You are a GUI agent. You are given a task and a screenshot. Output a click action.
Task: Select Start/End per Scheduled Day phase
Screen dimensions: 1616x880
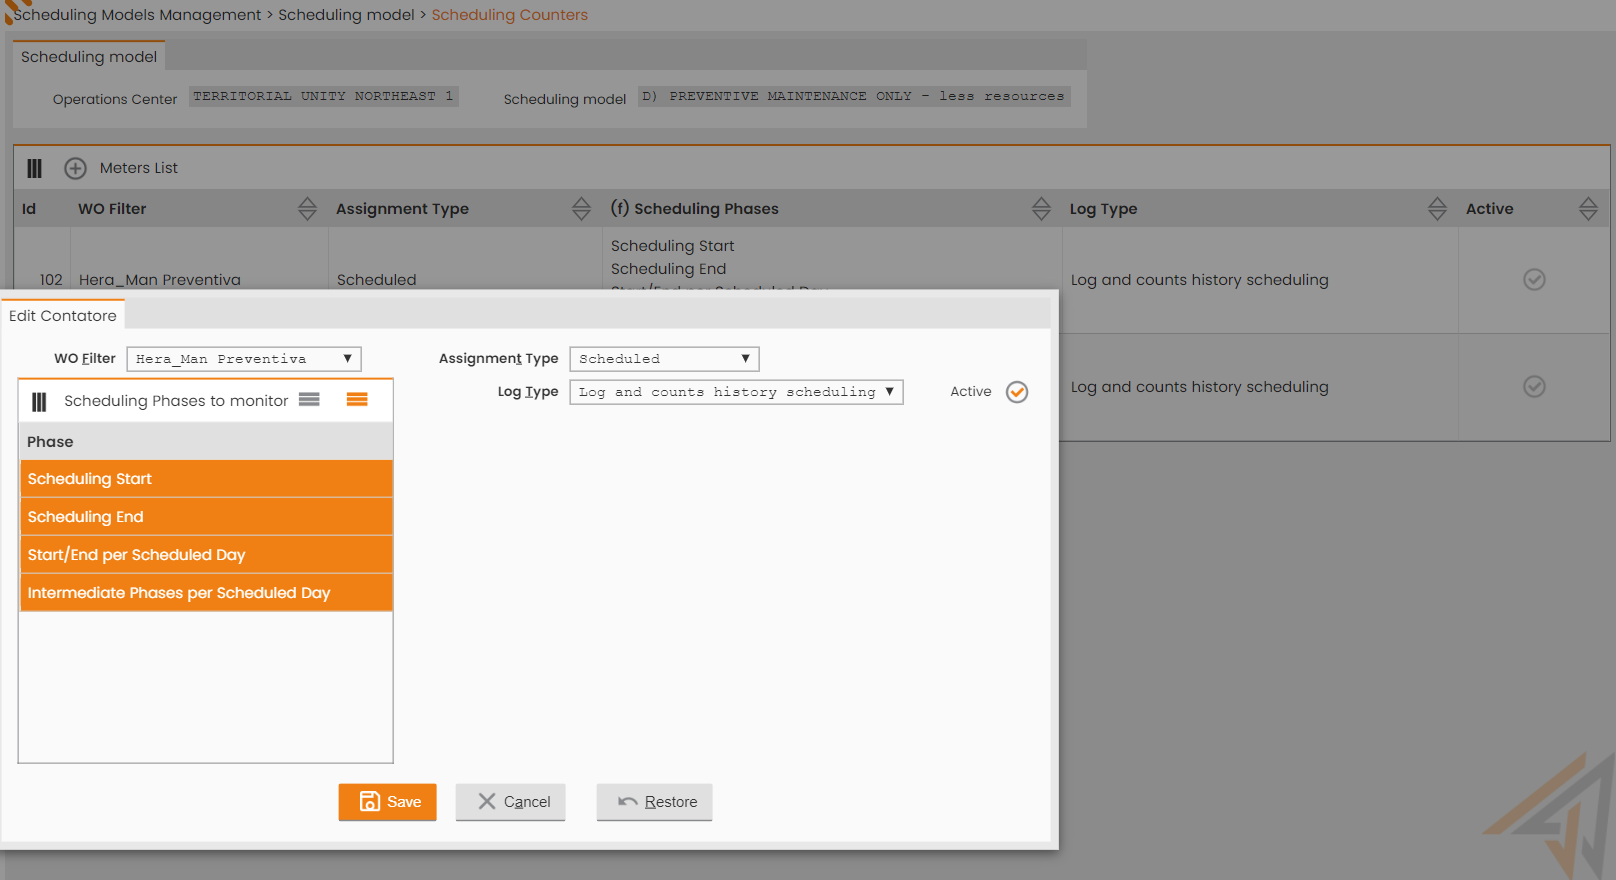pyautogui.click(x=206, y=555)
